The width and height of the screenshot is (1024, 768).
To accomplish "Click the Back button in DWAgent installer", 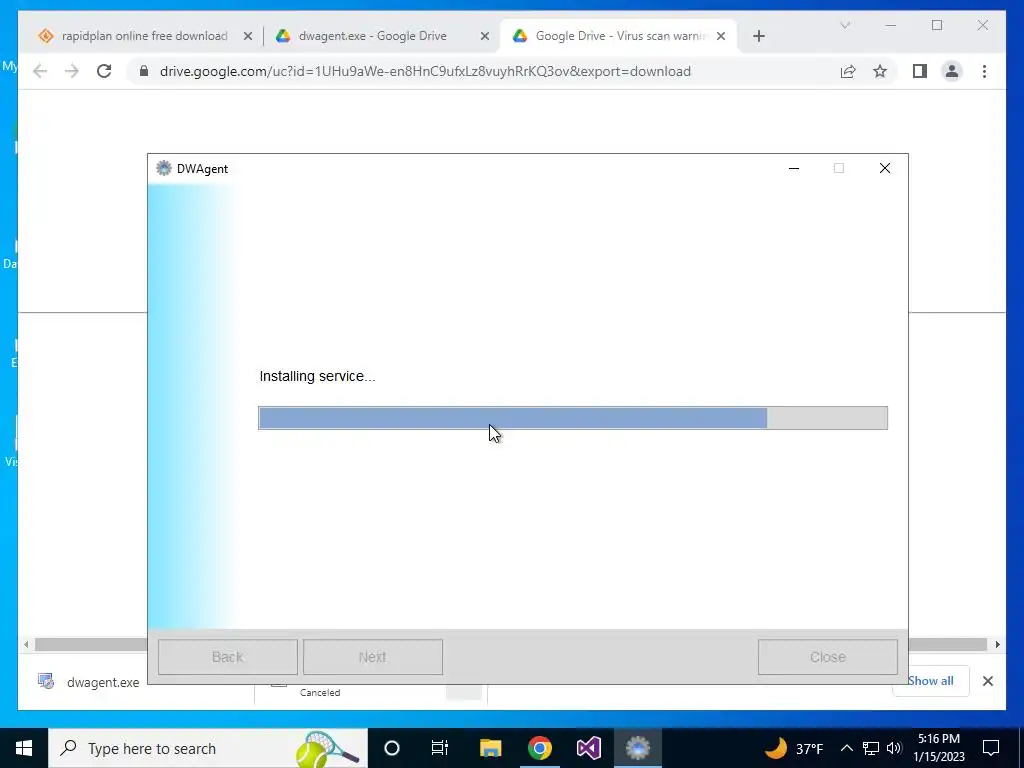I will [x=227, y=657].
